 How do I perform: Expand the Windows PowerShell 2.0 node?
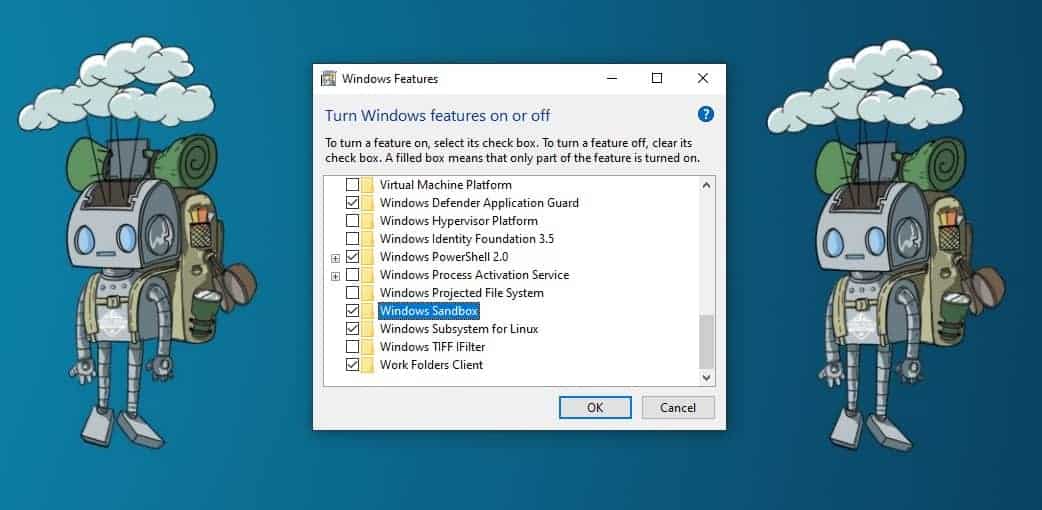[x=336, y=258]
